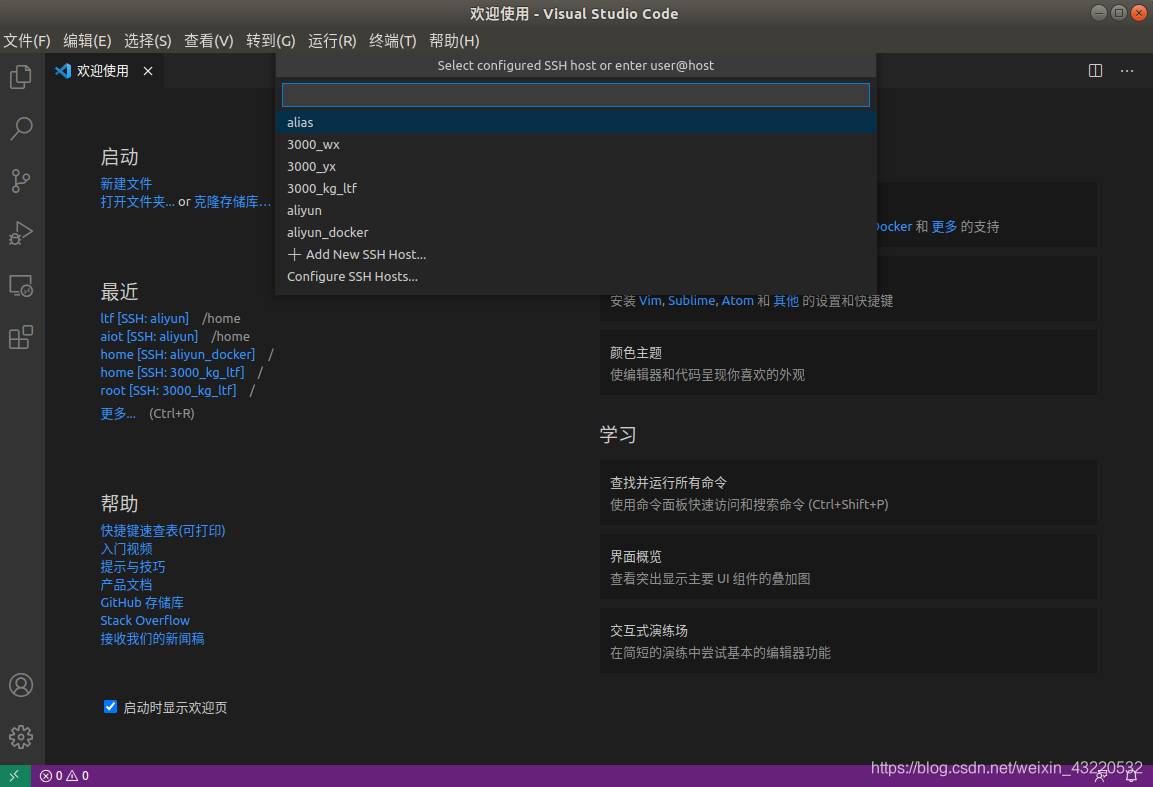Open the 颜色主题 card
The width and height of the screenshot is (1153, 787).
pyautogui.click(x=849, y=363)
